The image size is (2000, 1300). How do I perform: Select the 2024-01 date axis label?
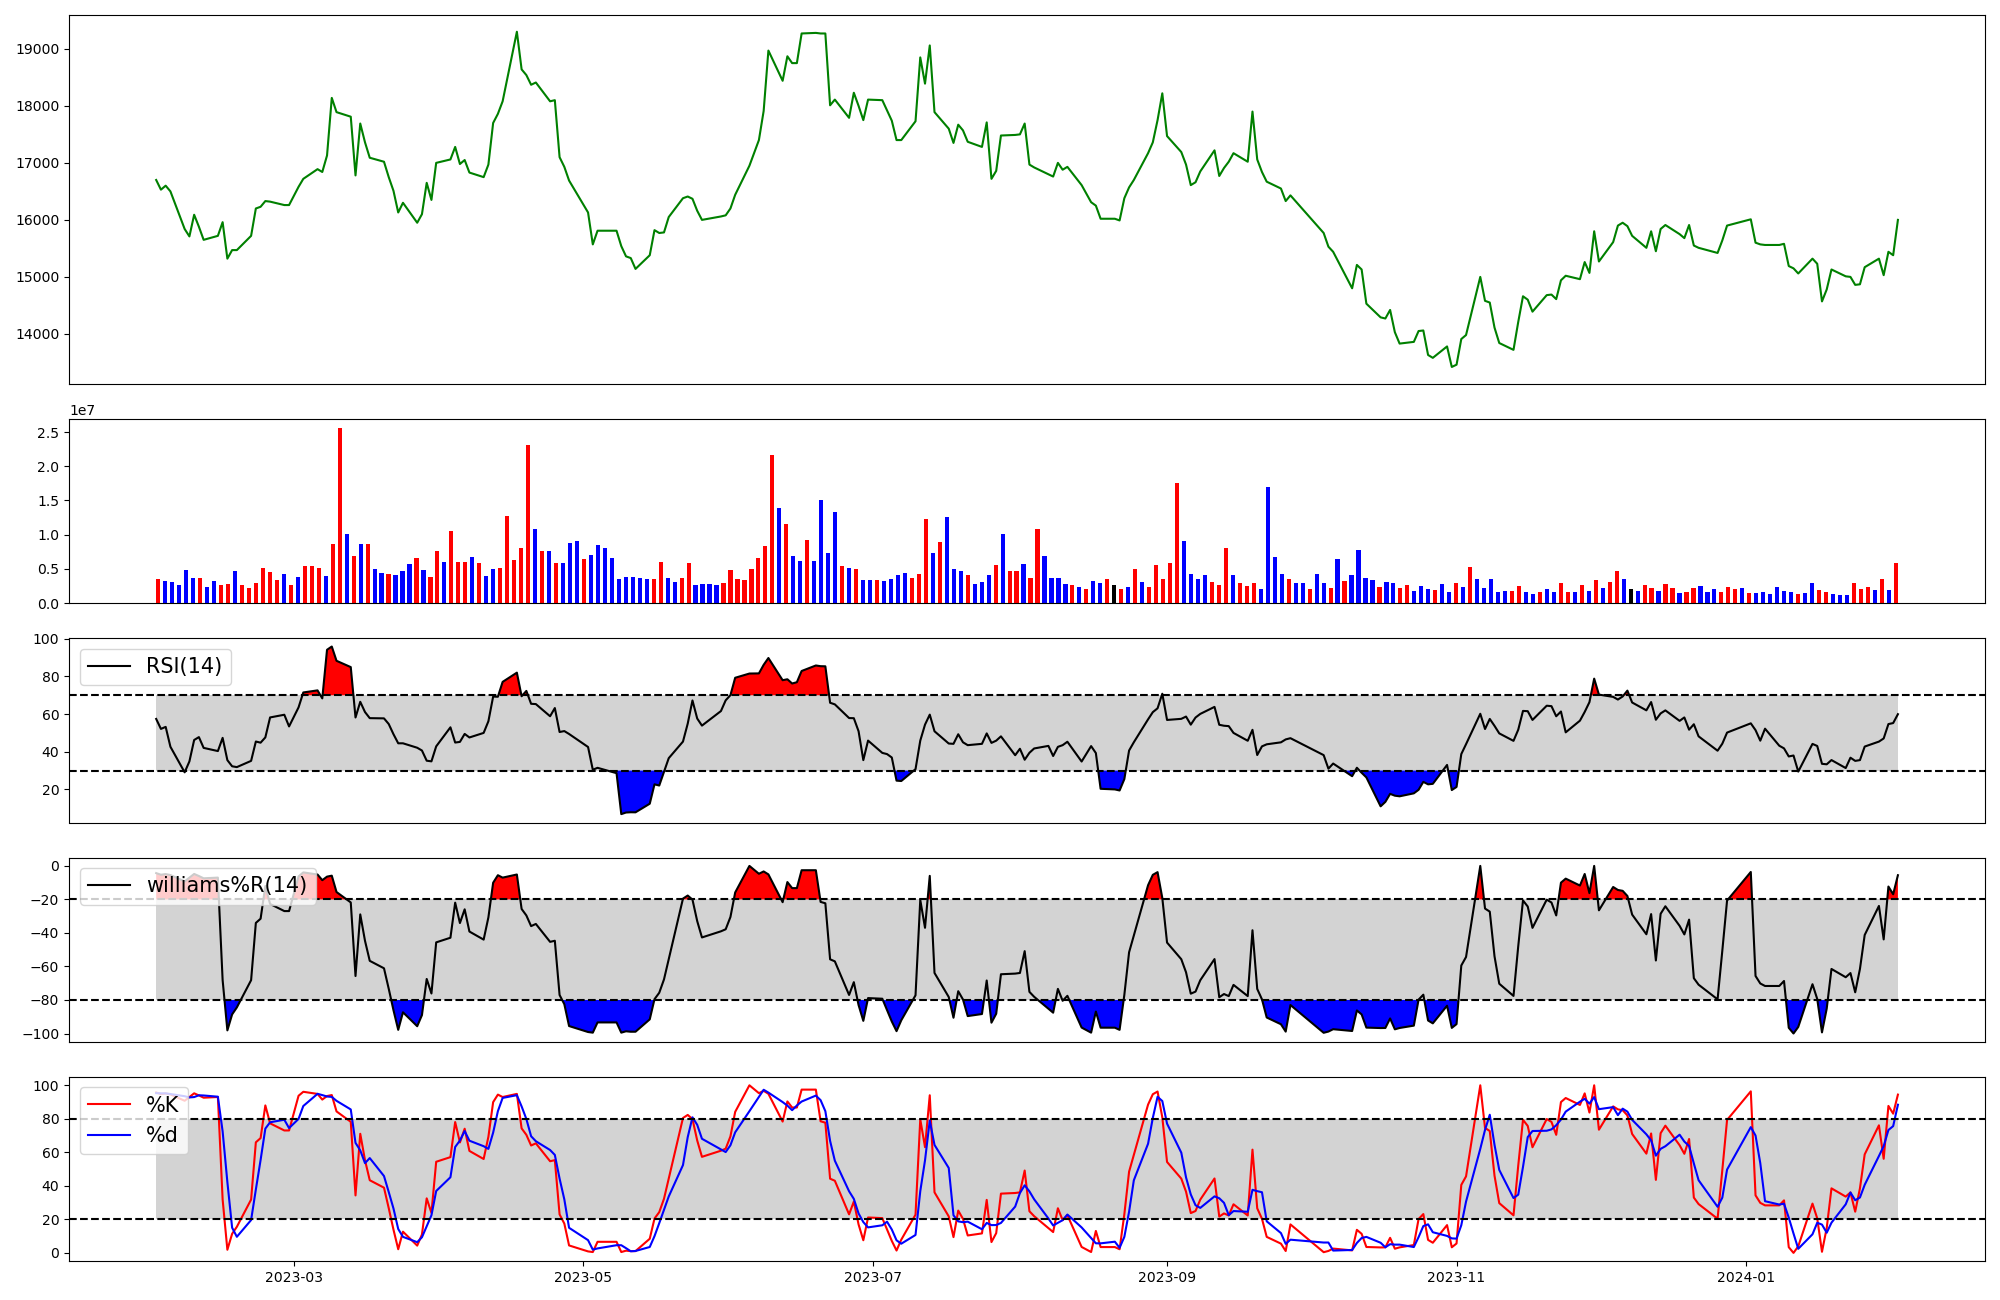click(x=1746, y=1277)
